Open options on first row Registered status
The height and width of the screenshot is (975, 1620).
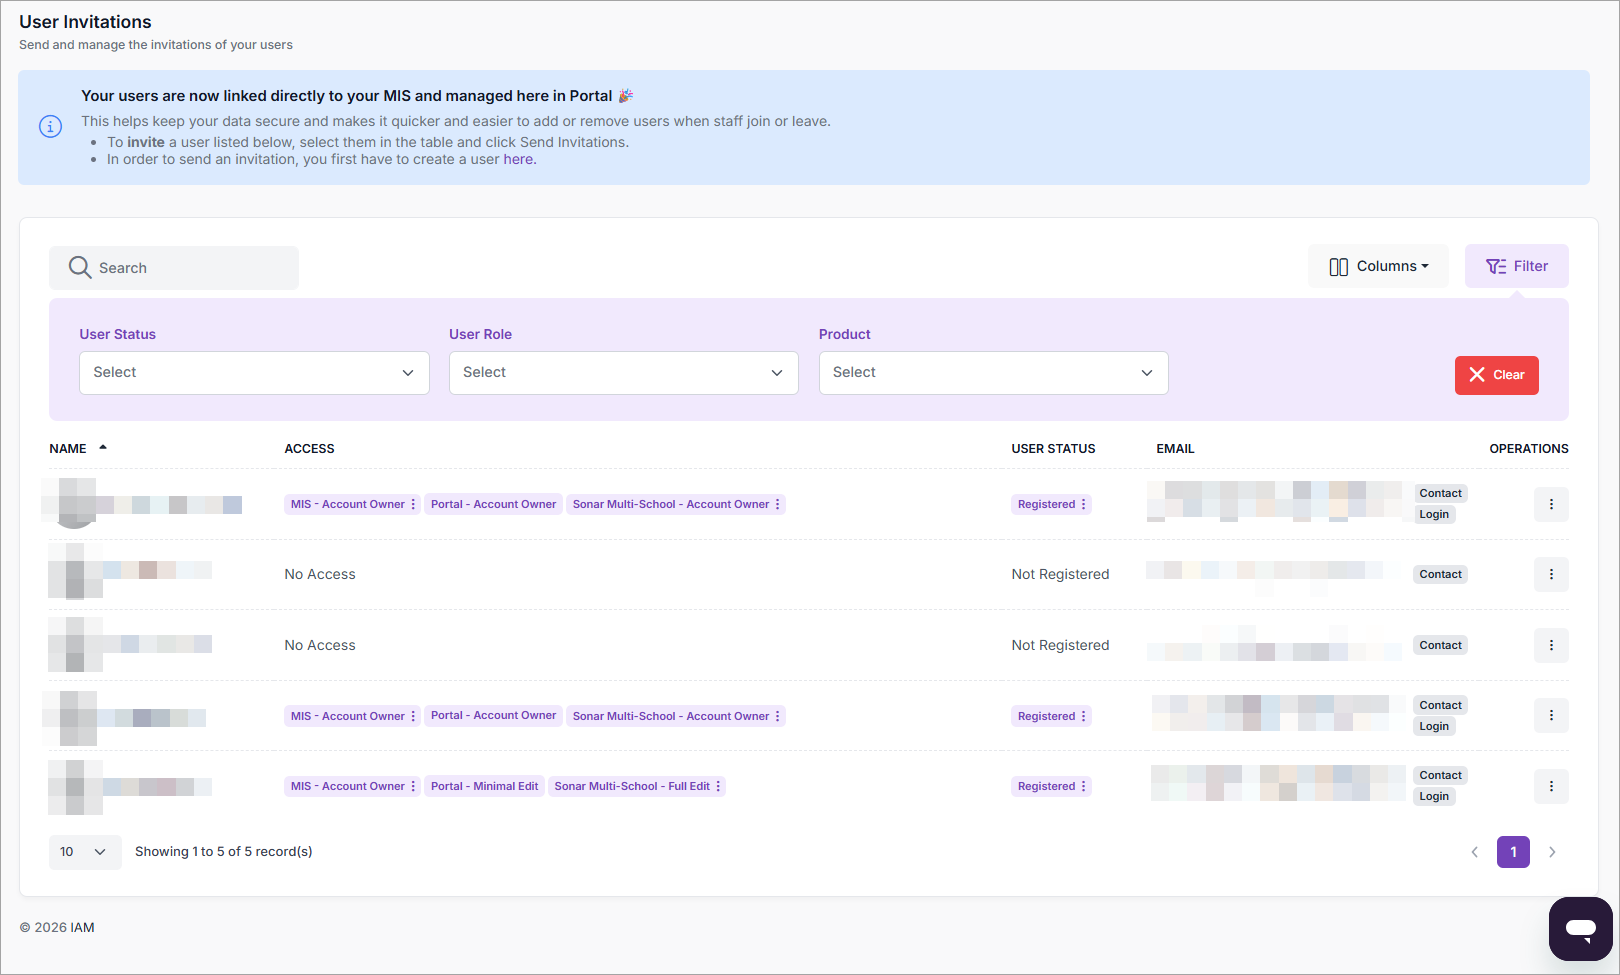(1083, 505)
